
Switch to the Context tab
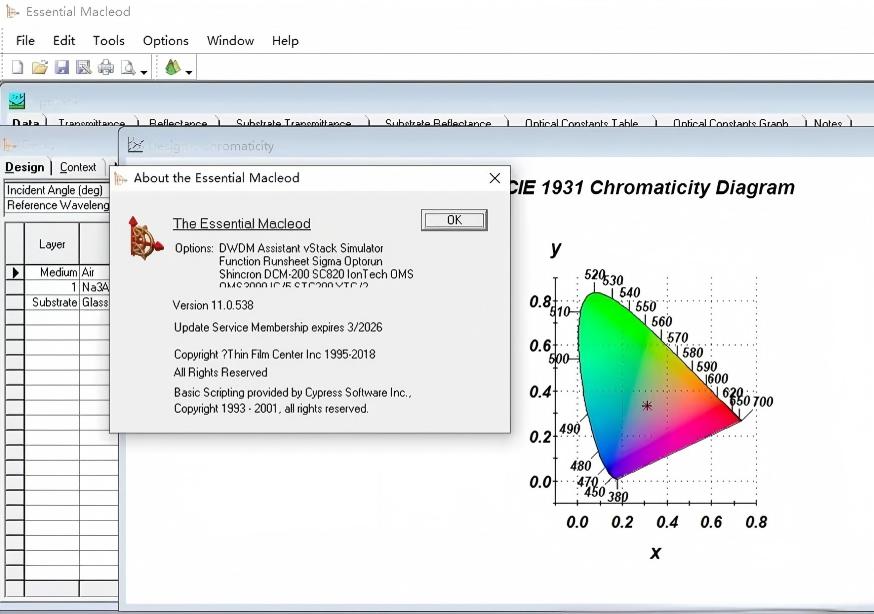point(79,167)
